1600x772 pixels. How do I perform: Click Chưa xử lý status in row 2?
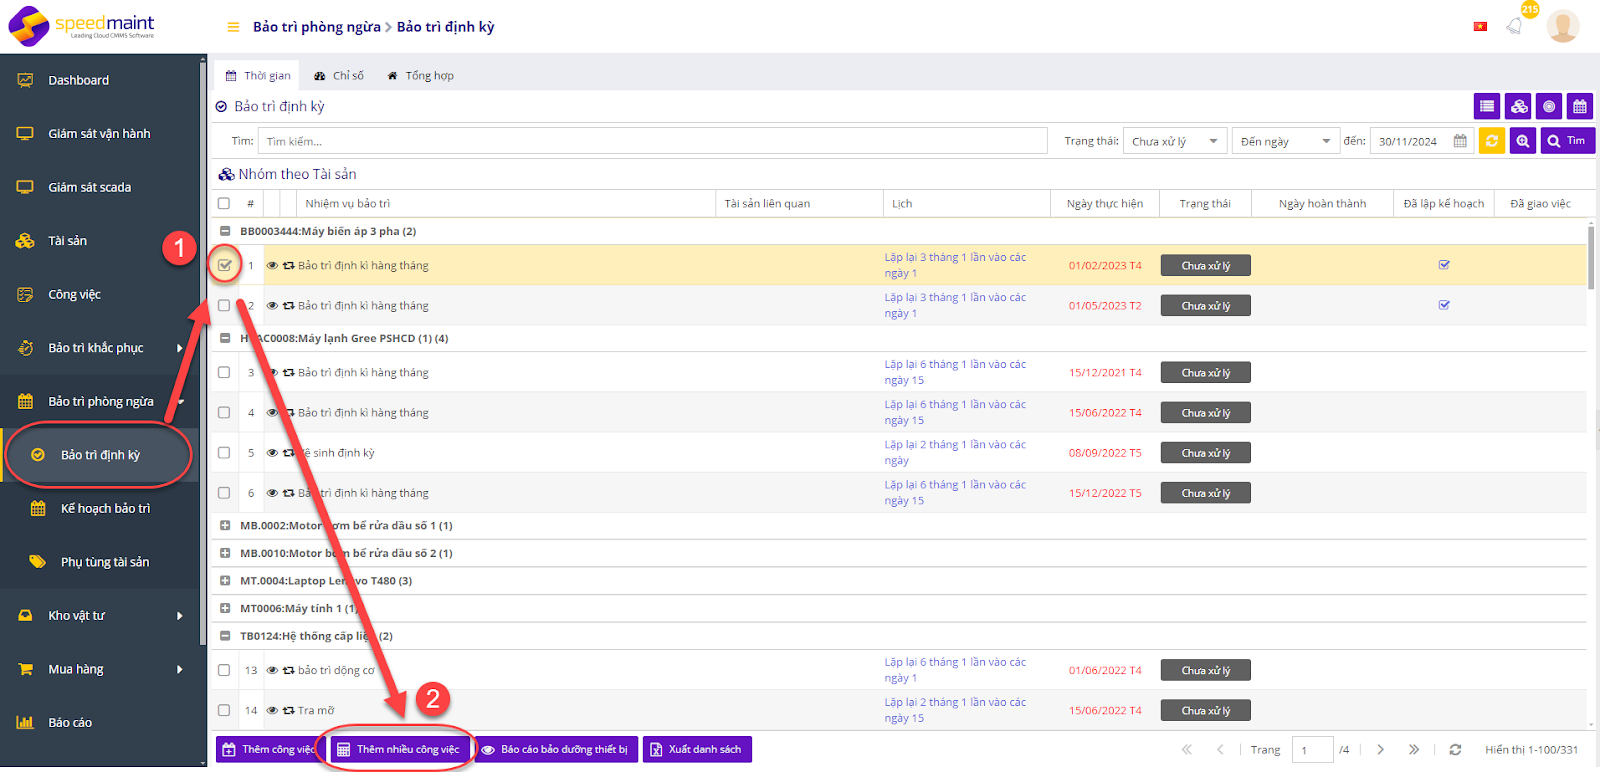point(1205,306)
